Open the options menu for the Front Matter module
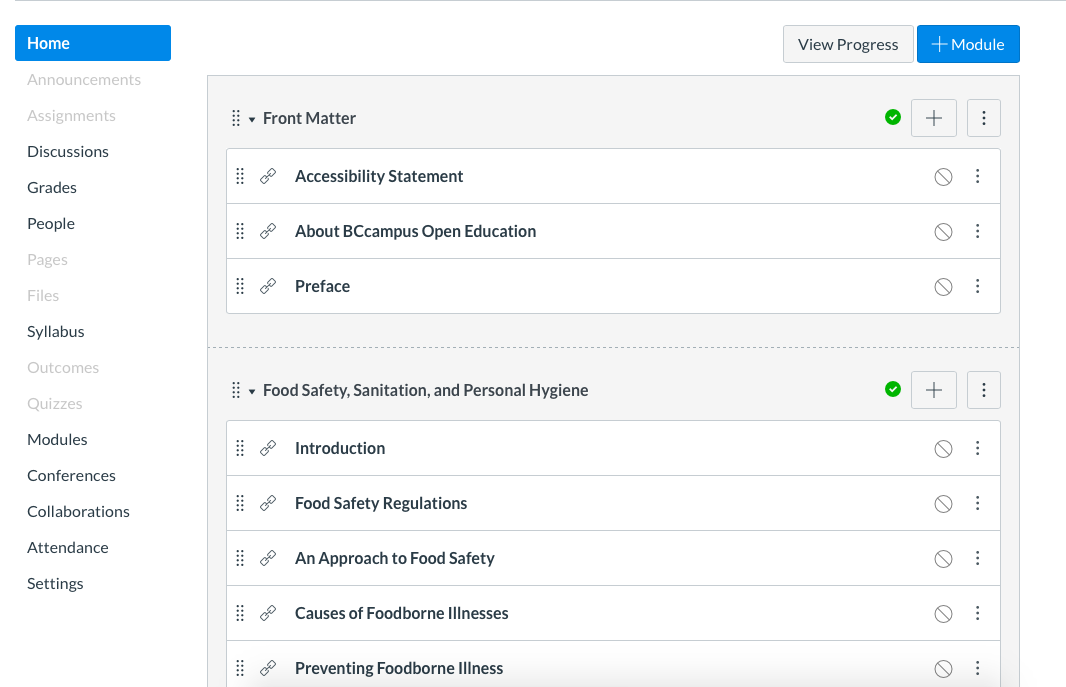 tap(983, 117)
